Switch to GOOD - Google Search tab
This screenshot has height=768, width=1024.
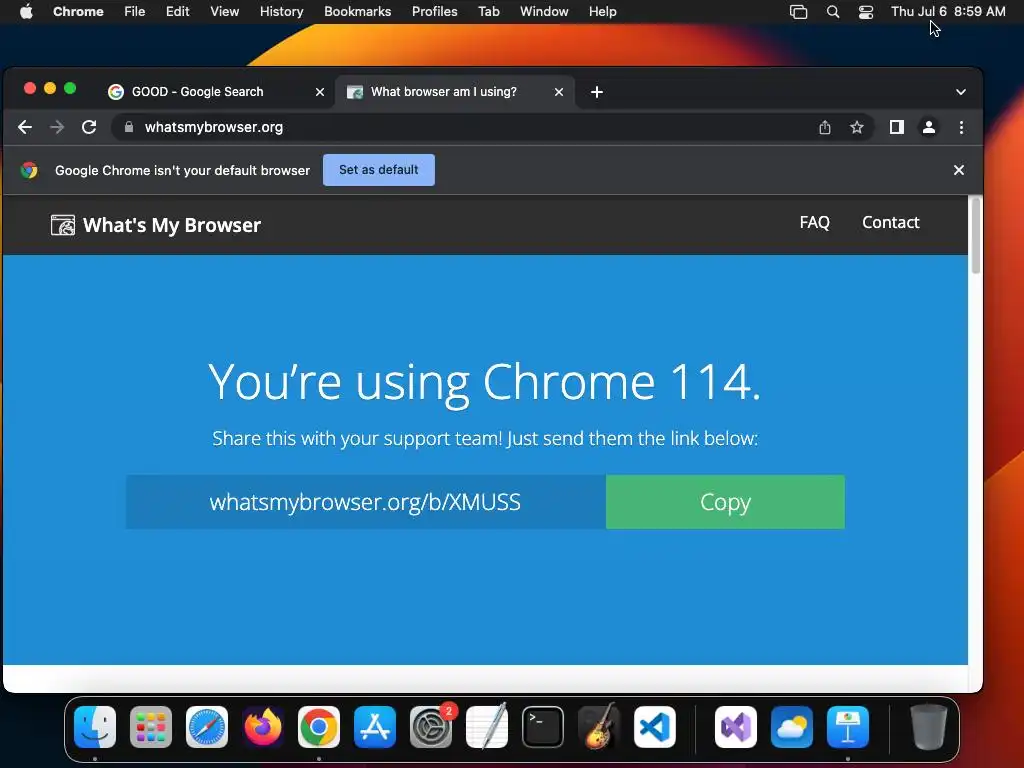(216, 92)
